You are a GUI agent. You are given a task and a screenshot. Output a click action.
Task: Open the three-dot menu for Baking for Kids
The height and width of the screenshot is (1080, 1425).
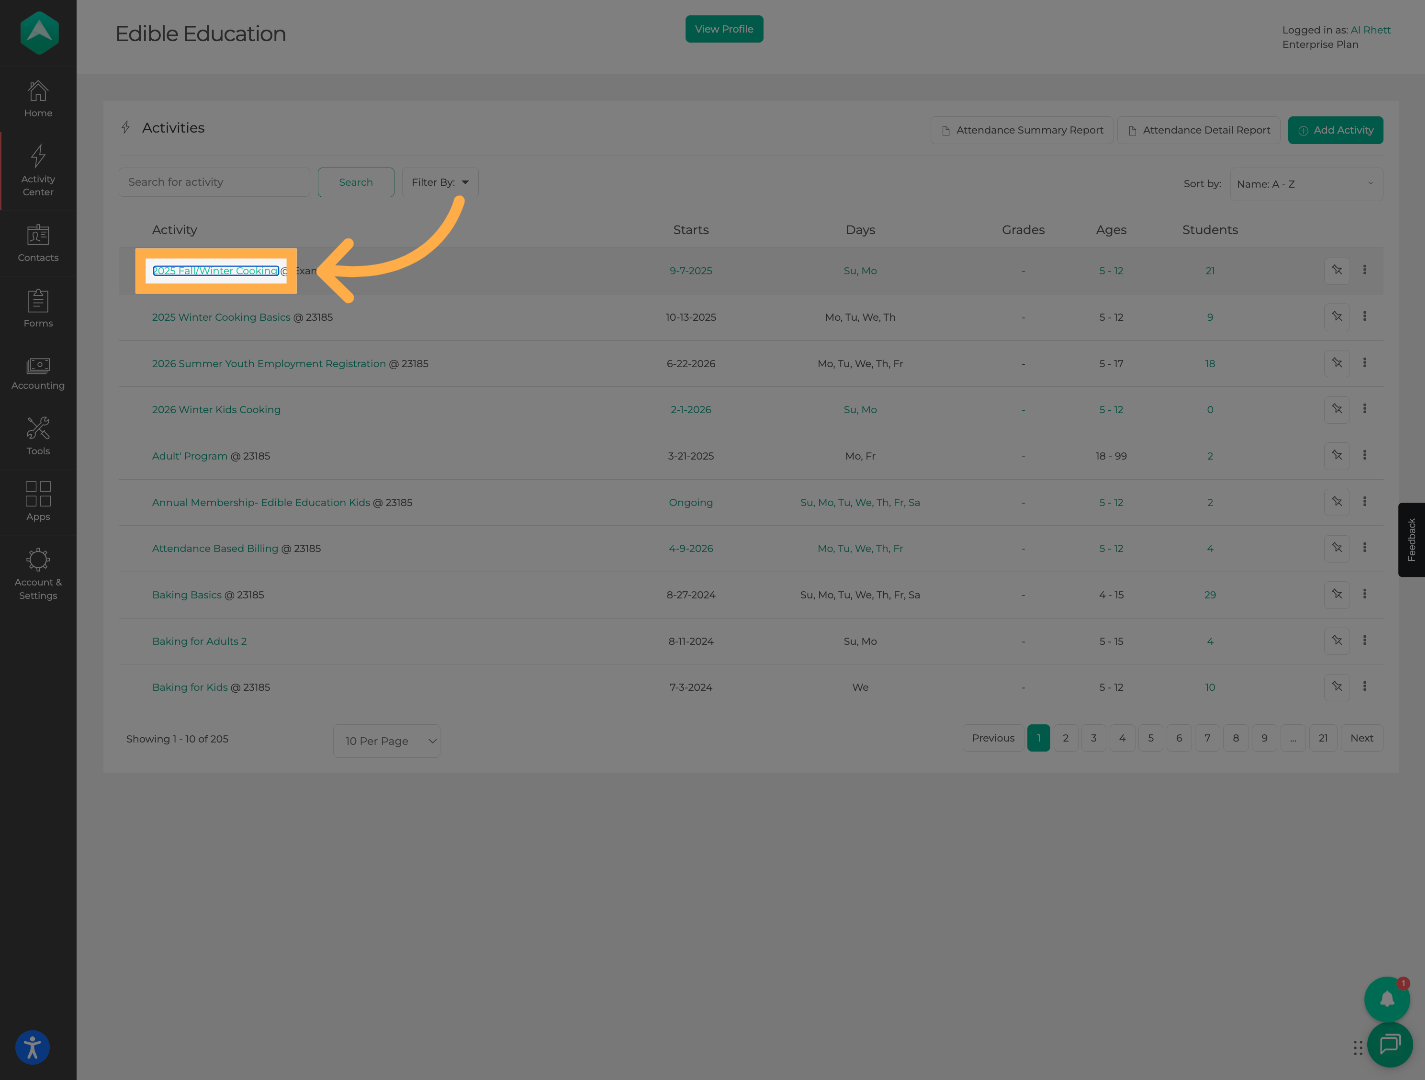(x=1364, y=686)
